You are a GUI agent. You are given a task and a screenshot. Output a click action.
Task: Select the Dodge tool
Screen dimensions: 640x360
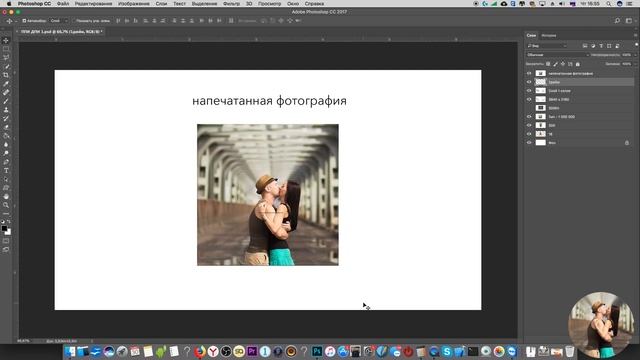click(6, 153)
